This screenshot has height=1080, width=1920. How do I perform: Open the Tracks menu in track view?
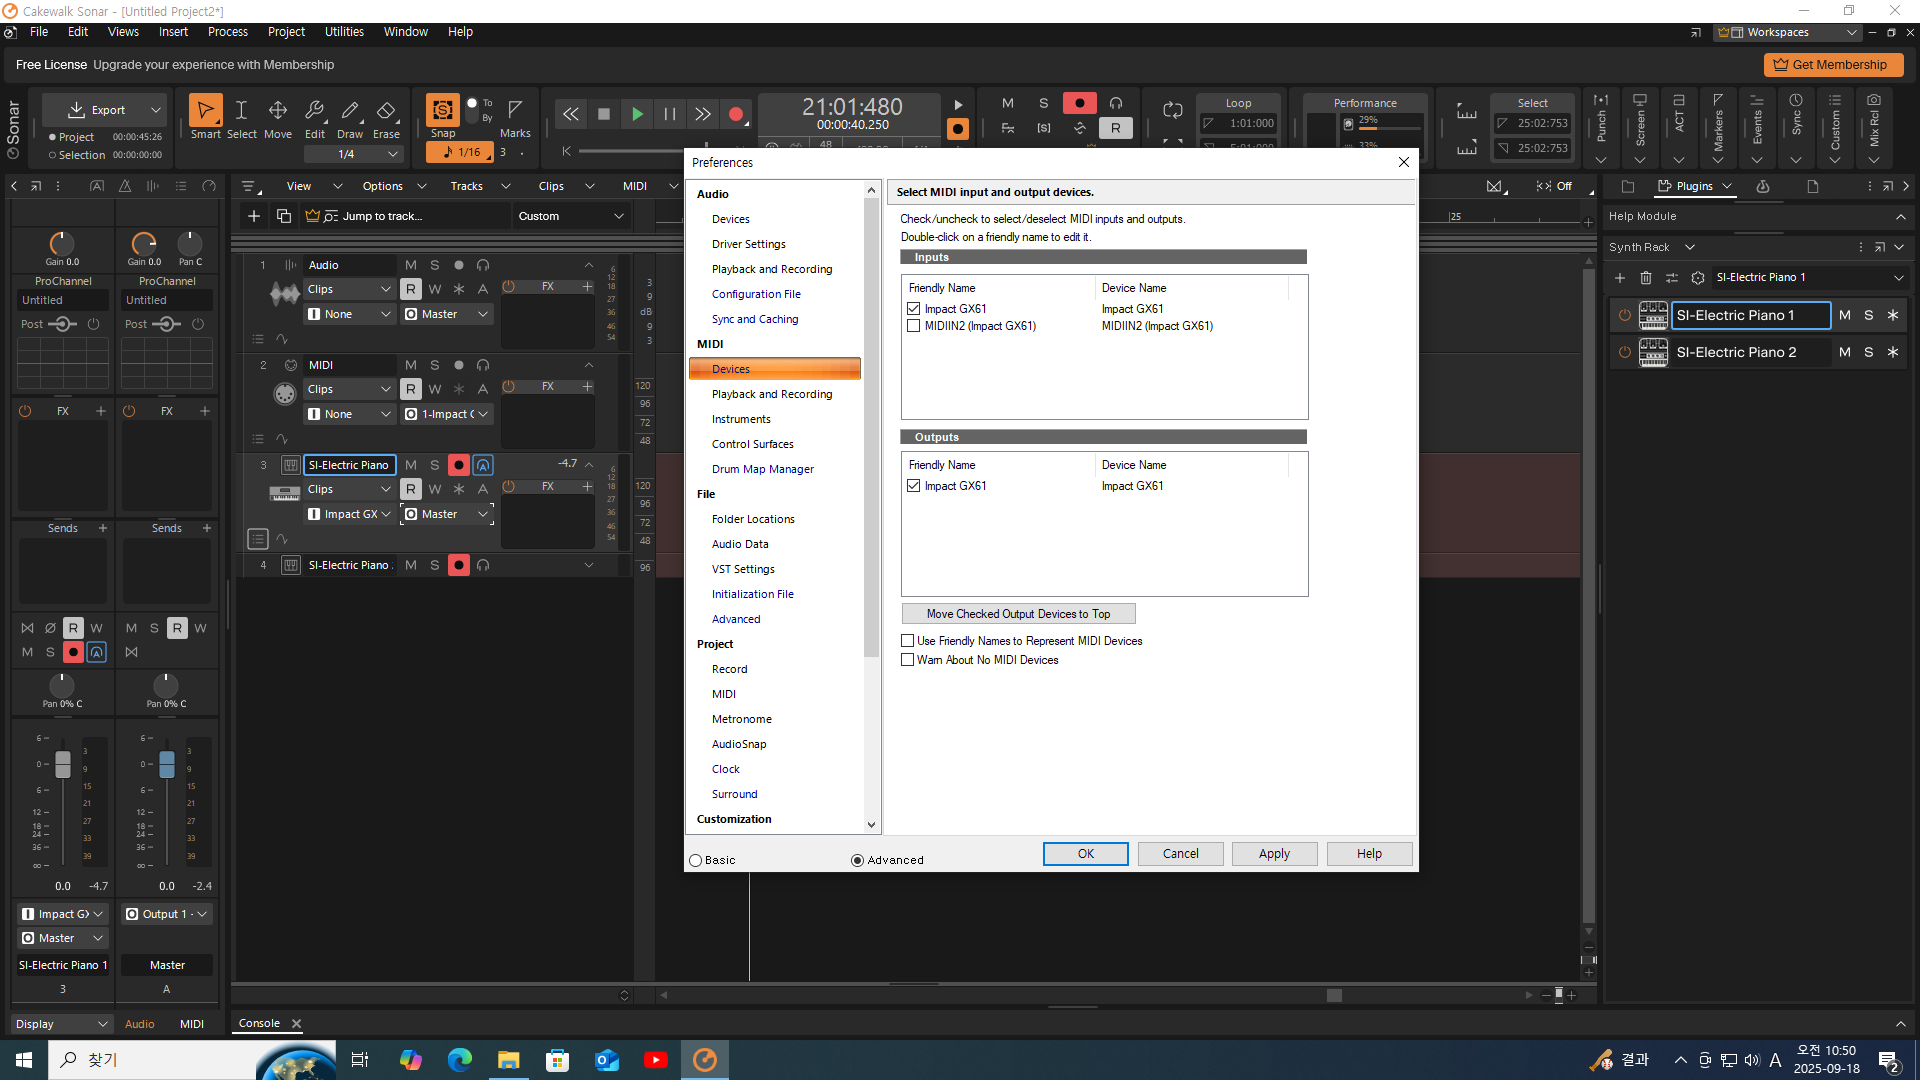click(466, 186)
